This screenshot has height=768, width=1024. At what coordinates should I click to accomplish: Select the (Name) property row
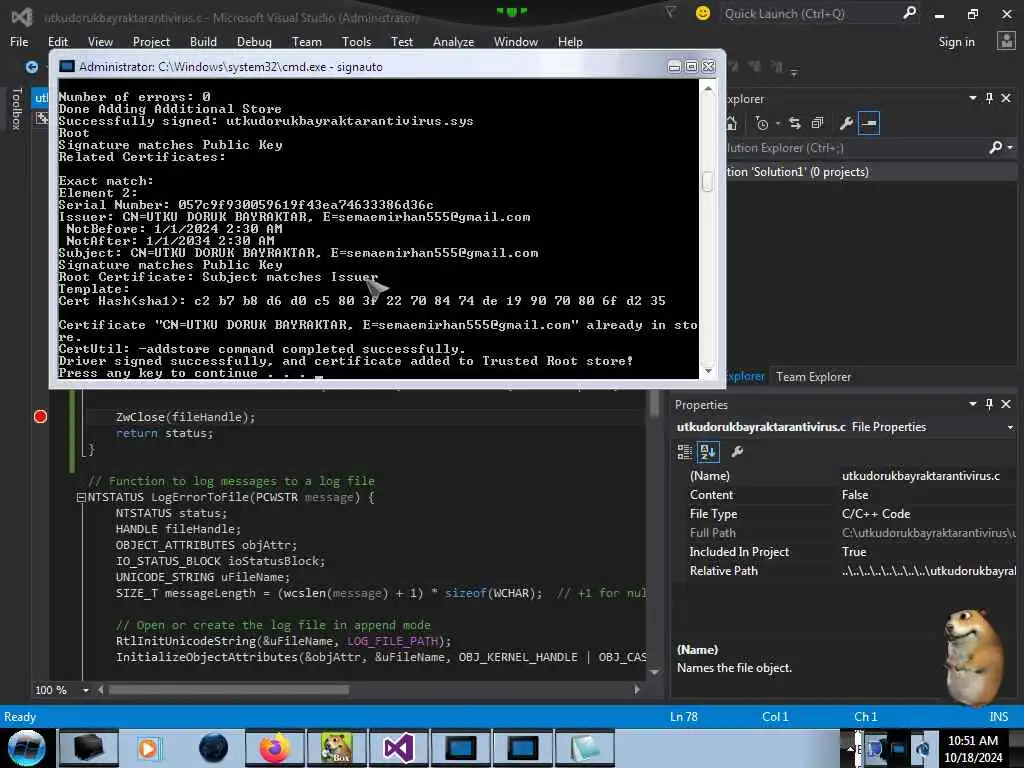(x=846, y=476)
